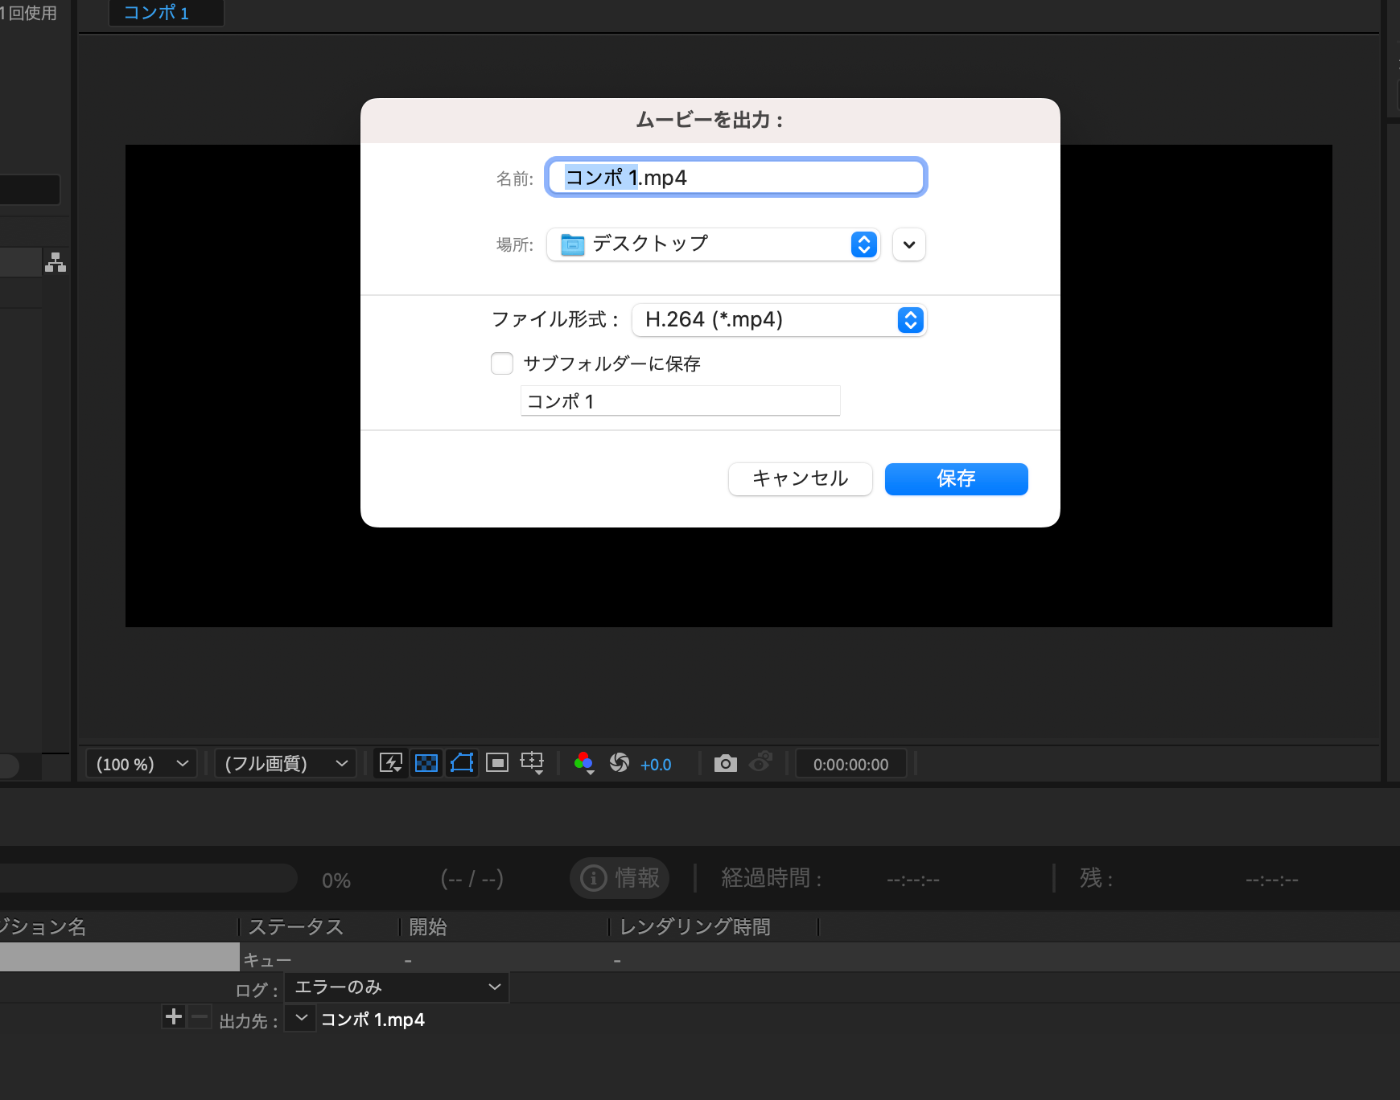Toggle the fast previews icon
The image size is (1400, 1100).
391,763
